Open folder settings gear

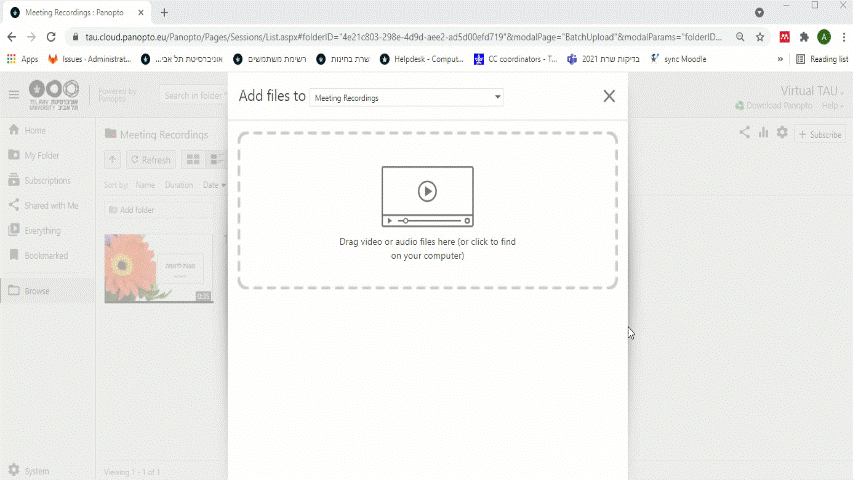click(x=782, y=132)
